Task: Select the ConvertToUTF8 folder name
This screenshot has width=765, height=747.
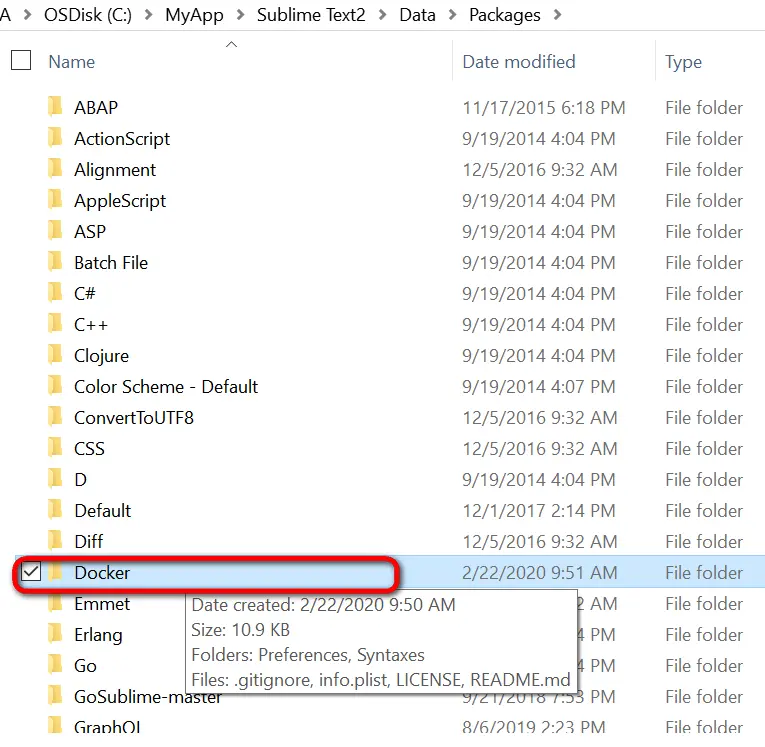Action: 134,418
